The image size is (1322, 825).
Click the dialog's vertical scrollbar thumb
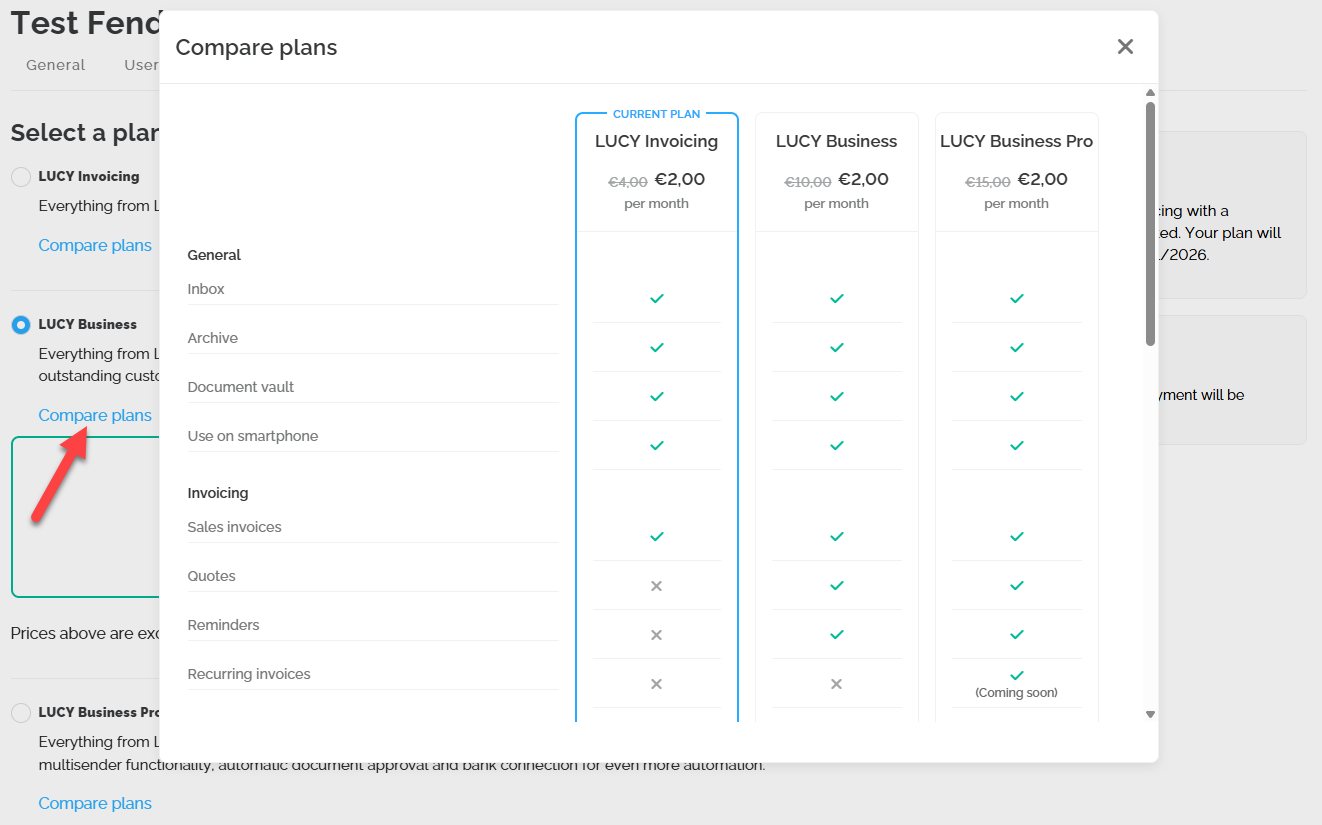(1150, 223)
